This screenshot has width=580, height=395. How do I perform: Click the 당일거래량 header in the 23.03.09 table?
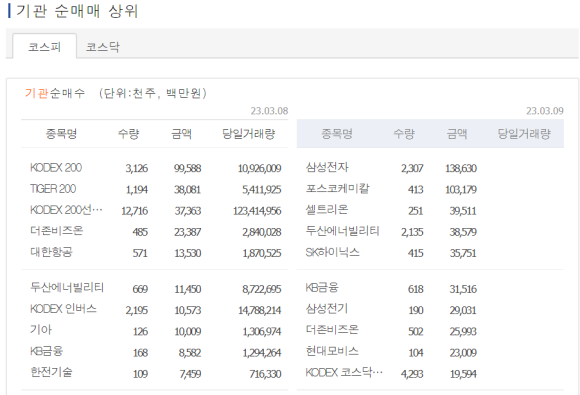[x=524, y=134]
